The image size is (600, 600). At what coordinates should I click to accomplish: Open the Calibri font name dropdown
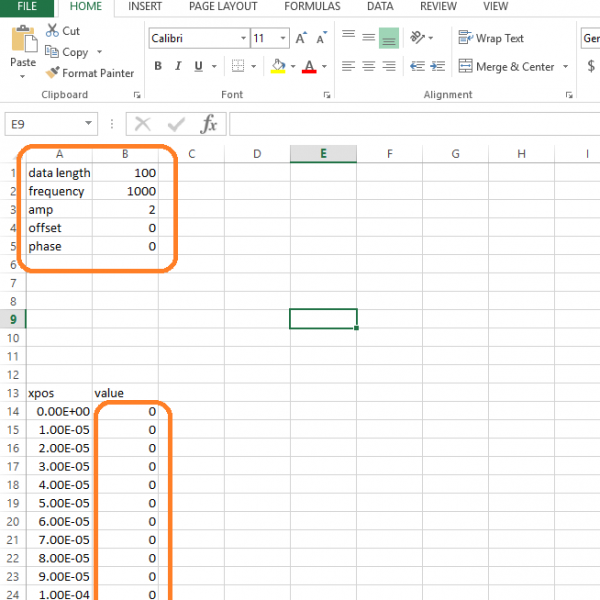243,39
